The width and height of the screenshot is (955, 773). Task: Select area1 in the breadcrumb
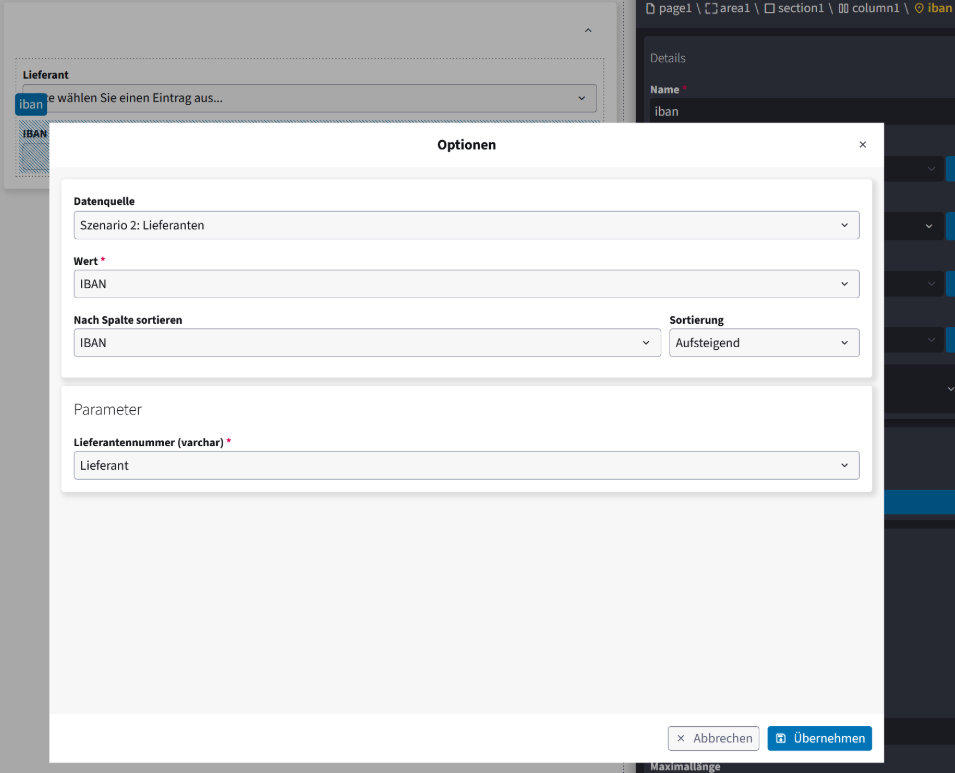tap(735, 8)
